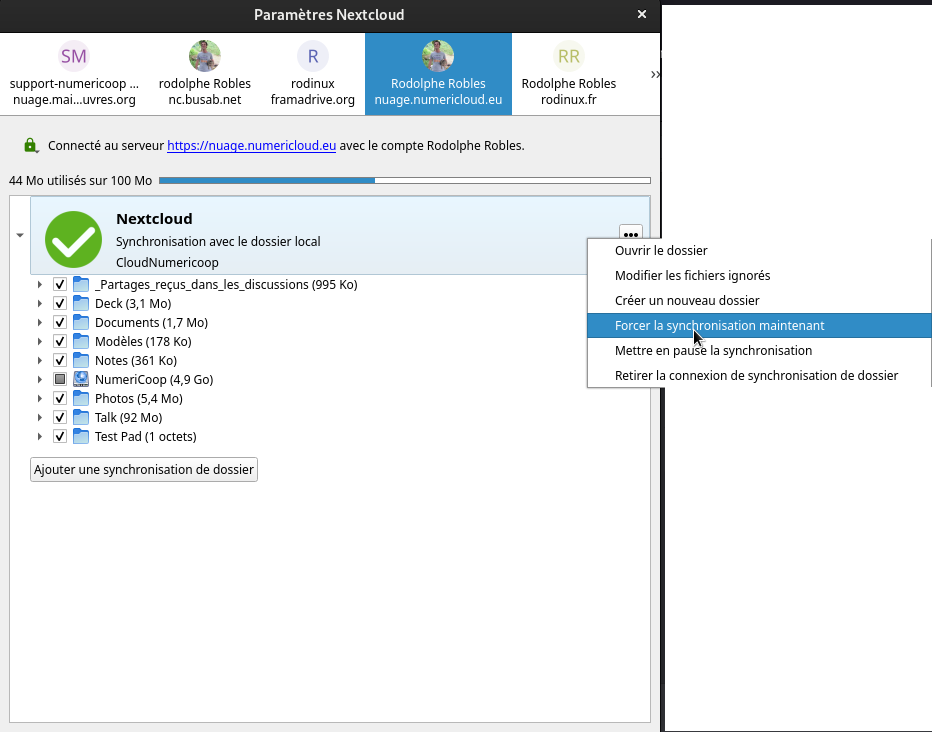The height and width of the screenshot is (732, 932).
Task: Click the NumeriCoop shared folder icon
Action: 81,380
